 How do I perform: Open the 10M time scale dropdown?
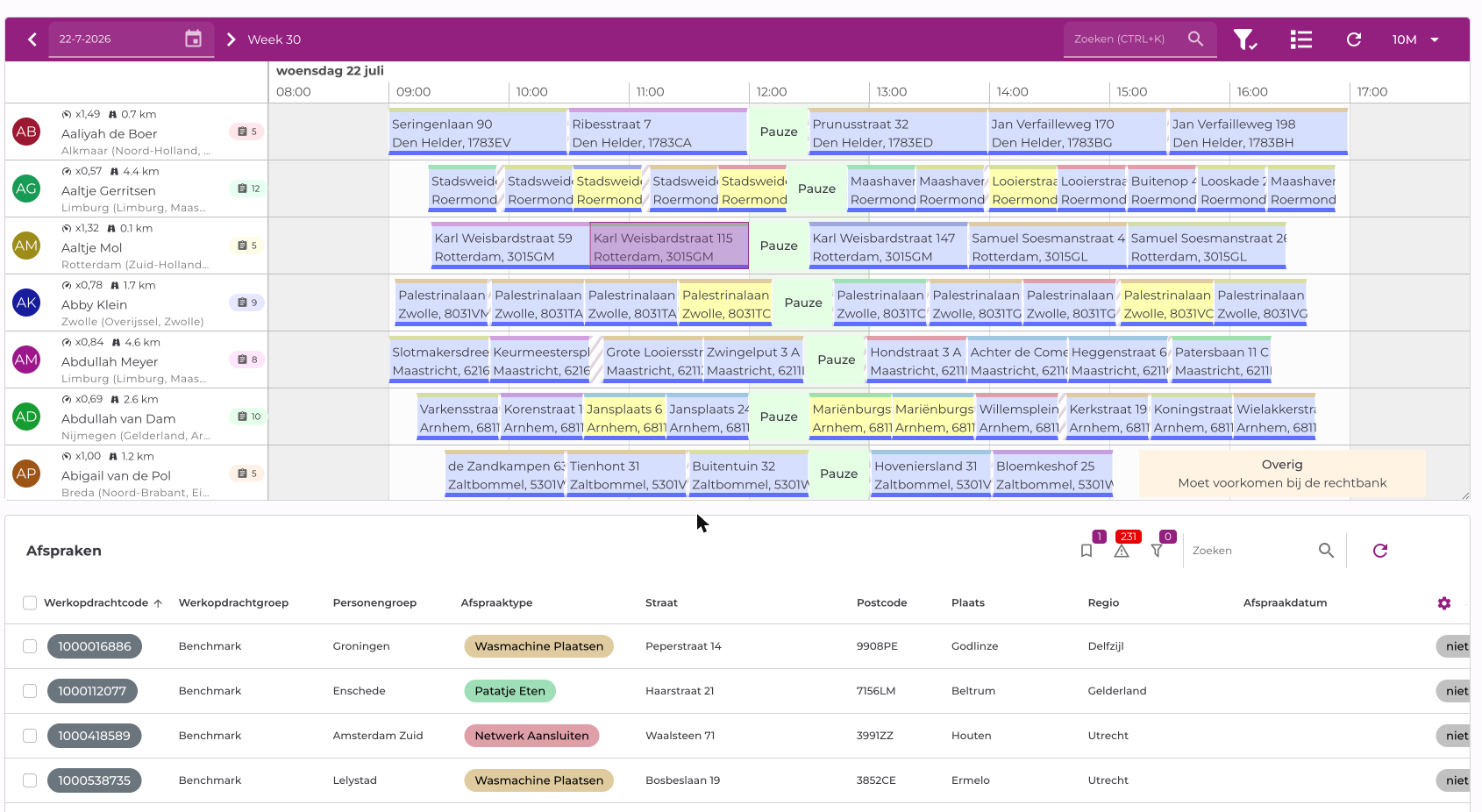point(1416,39)
